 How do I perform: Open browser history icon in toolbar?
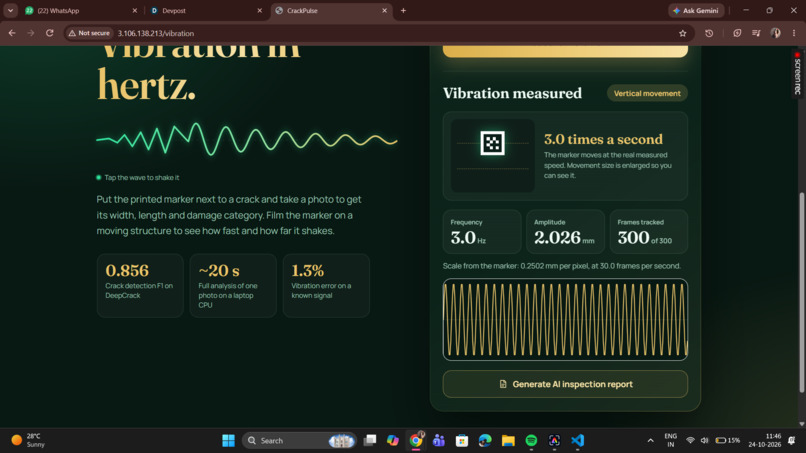pos(709,33)
